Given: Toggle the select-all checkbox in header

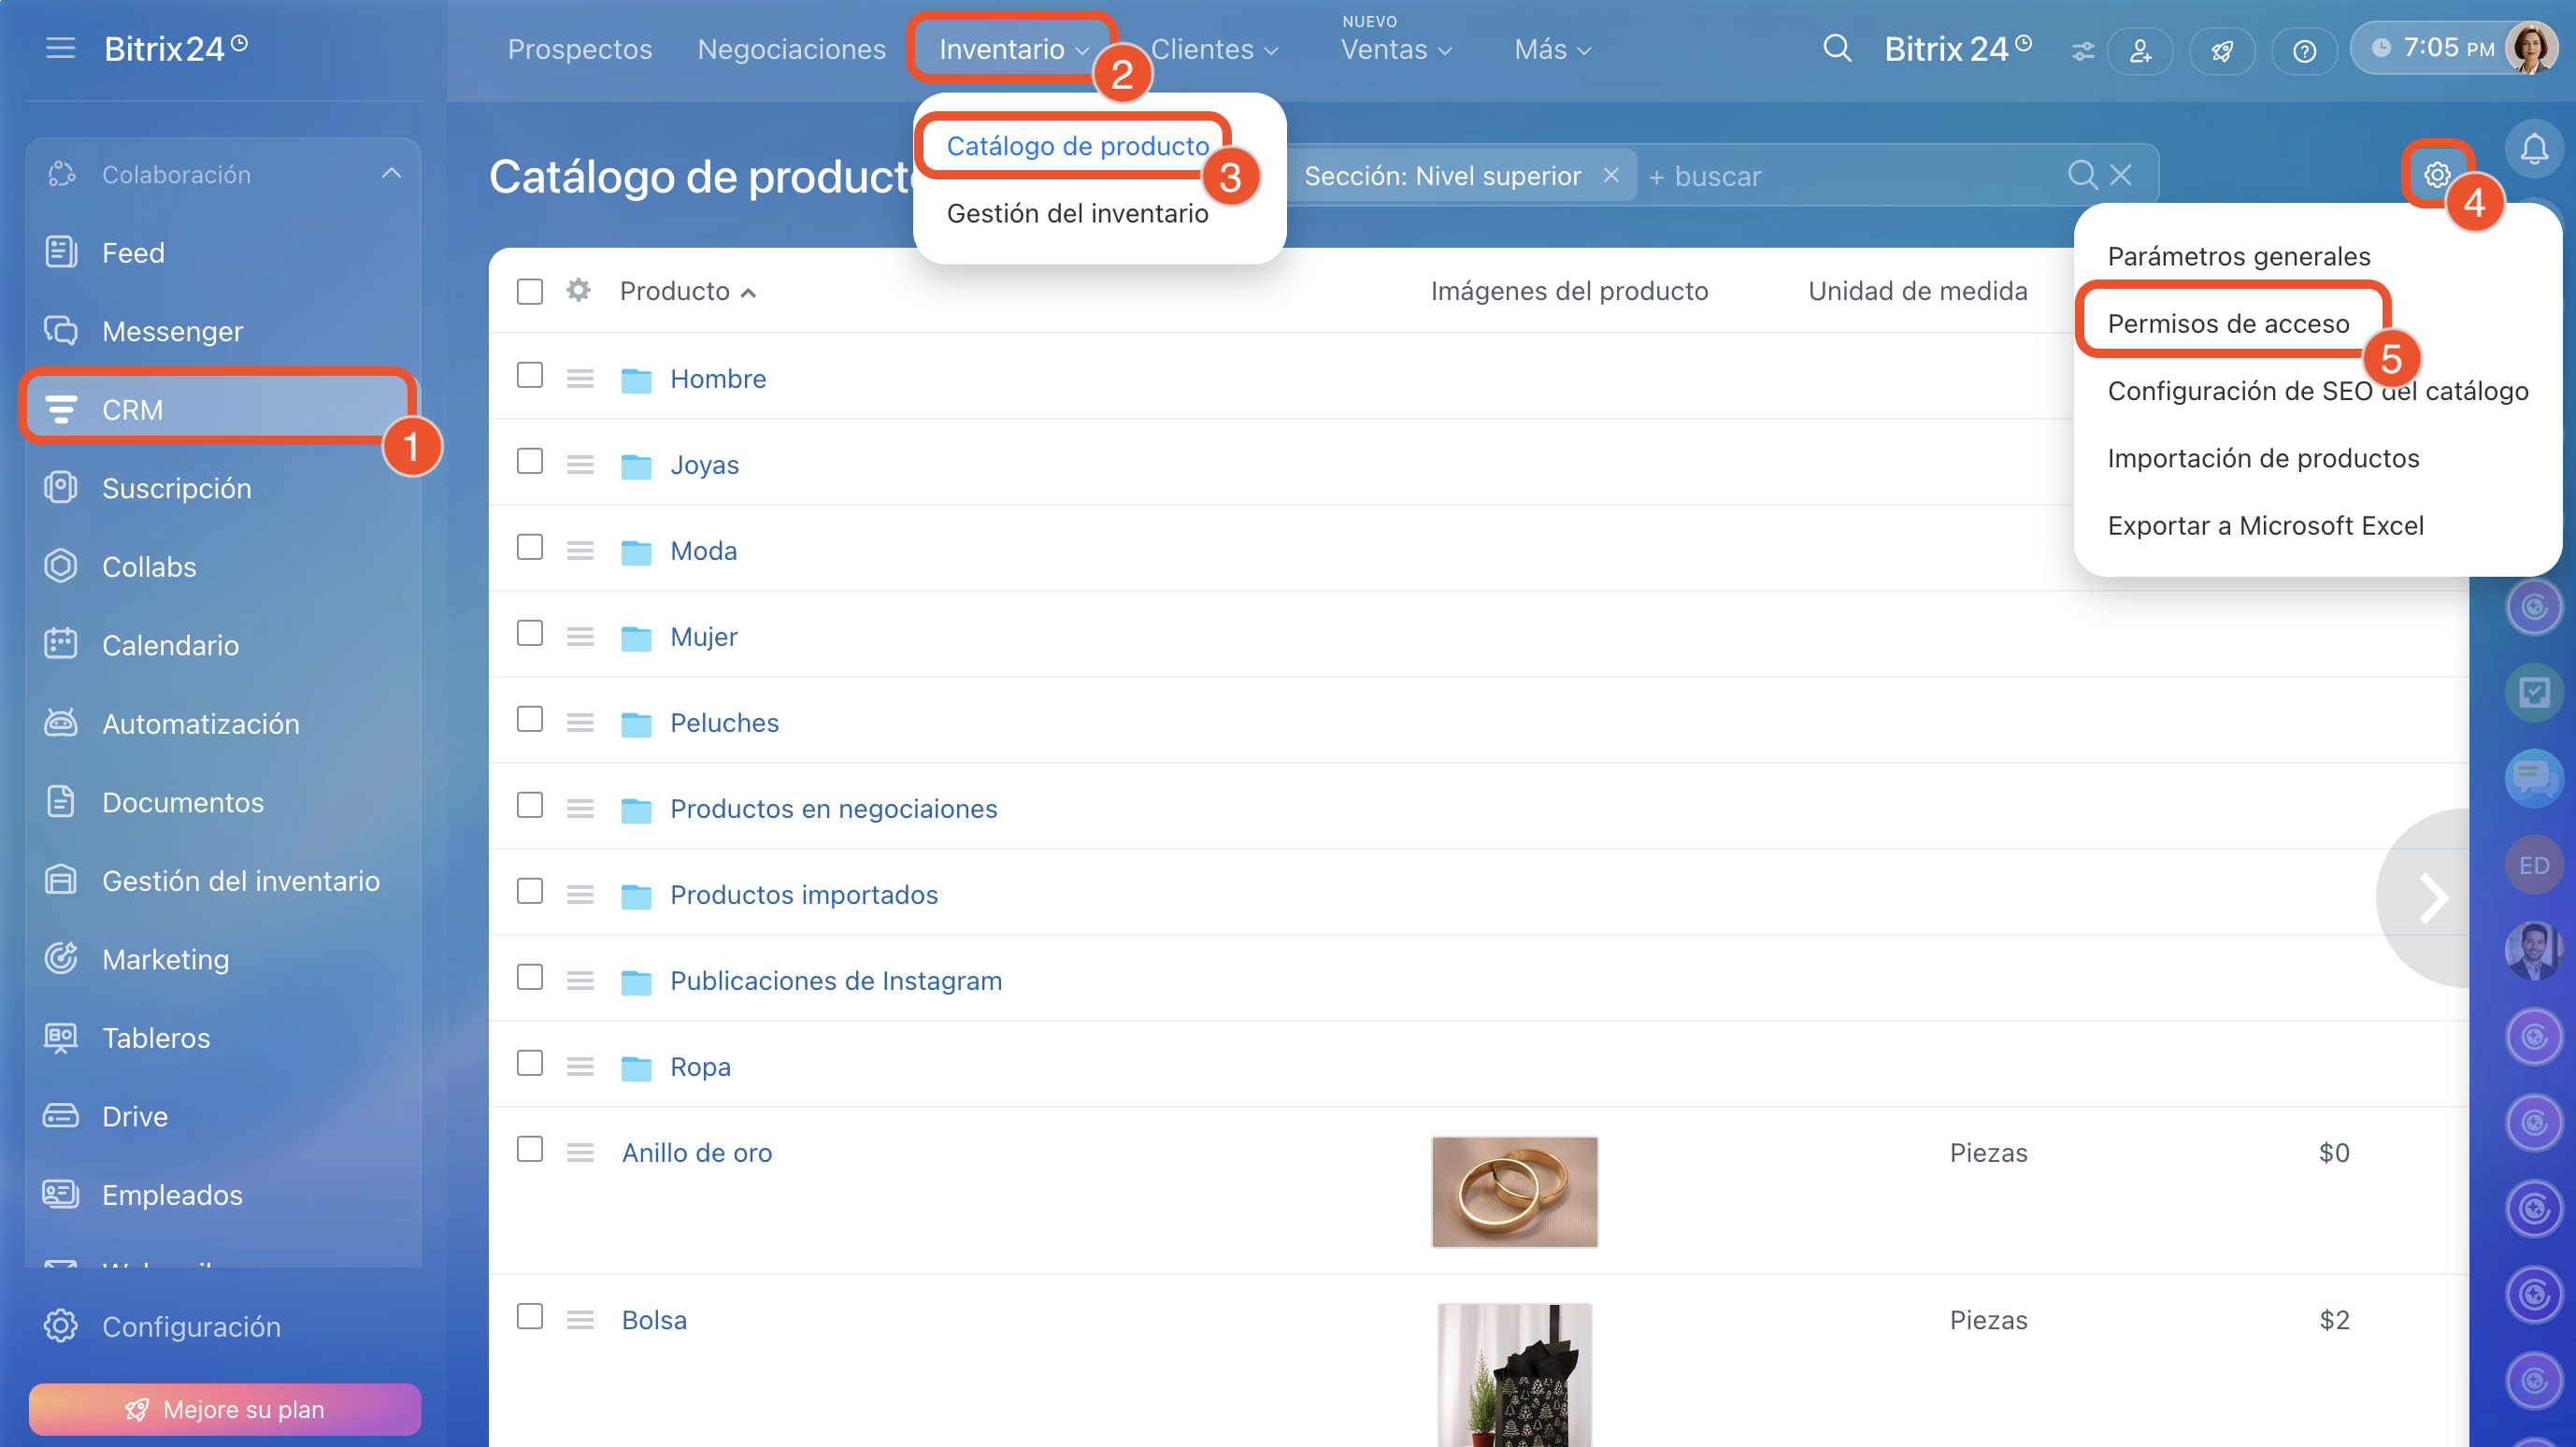Looking at the screenshot, I should 529,291.
